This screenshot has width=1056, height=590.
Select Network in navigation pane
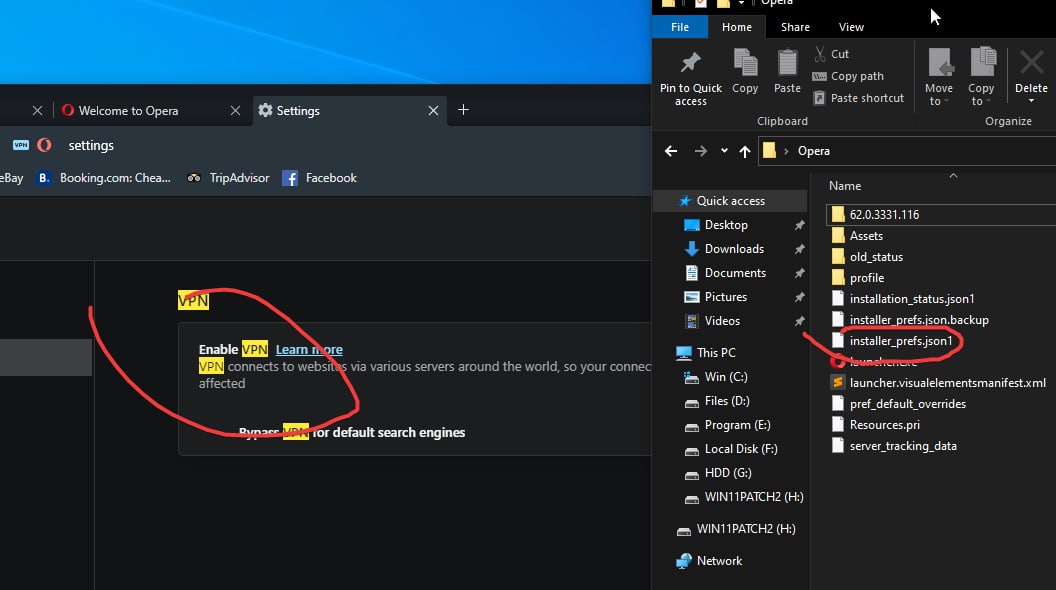point(719,560)
